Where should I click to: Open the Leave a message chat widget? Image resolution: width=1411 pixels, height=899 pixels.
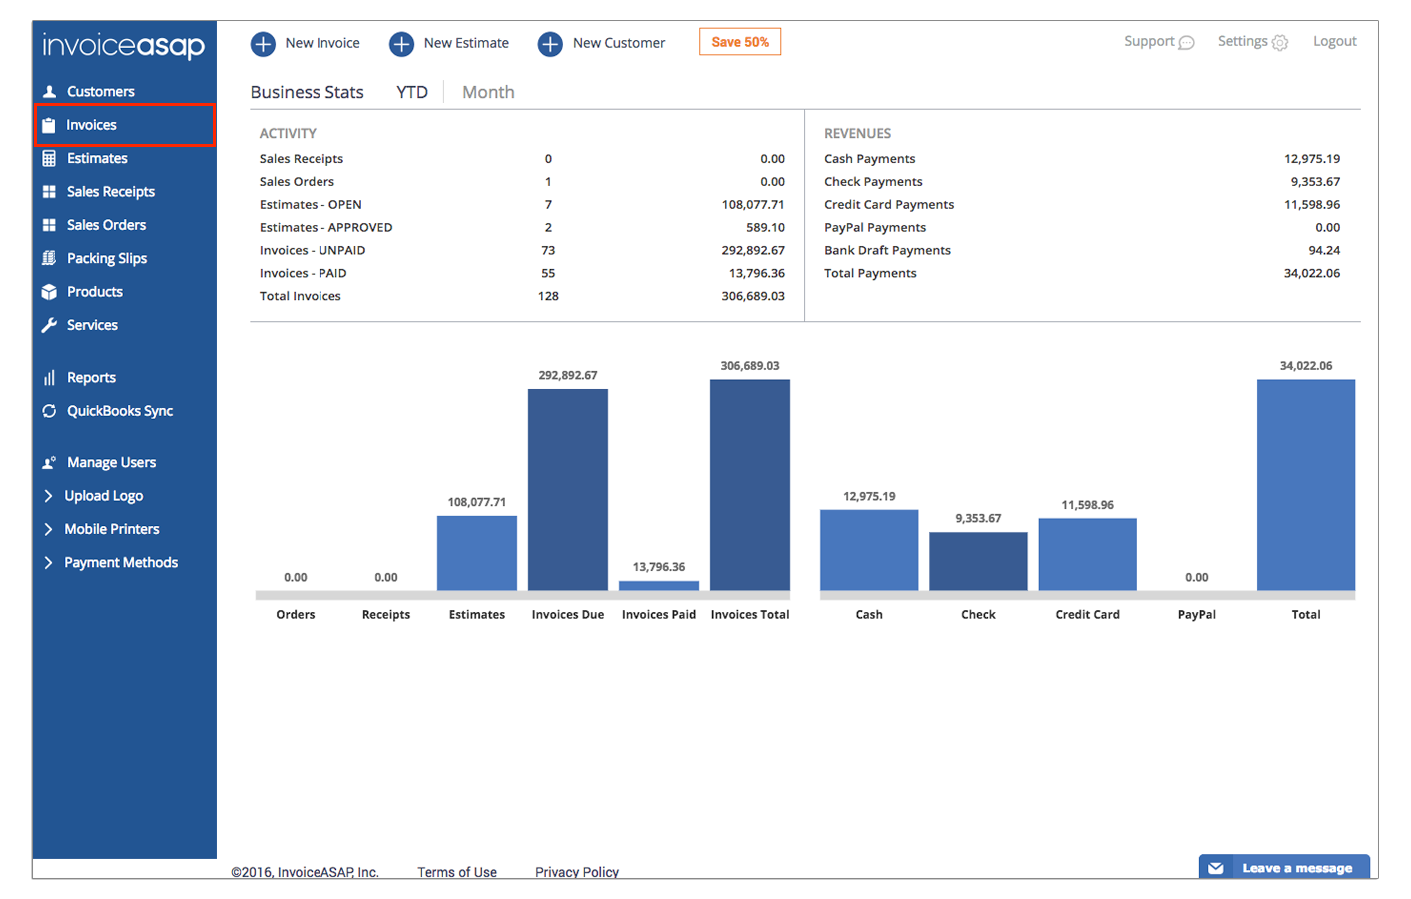pyautogui.click(x=1284, y=867)
